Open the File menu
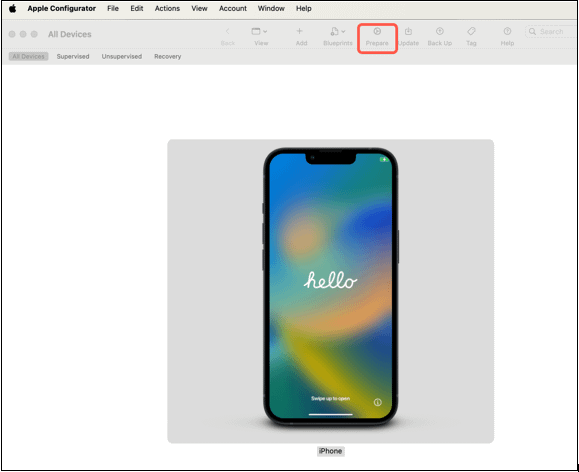The height and width of the screenshot is (472, 579). (113, 8)
